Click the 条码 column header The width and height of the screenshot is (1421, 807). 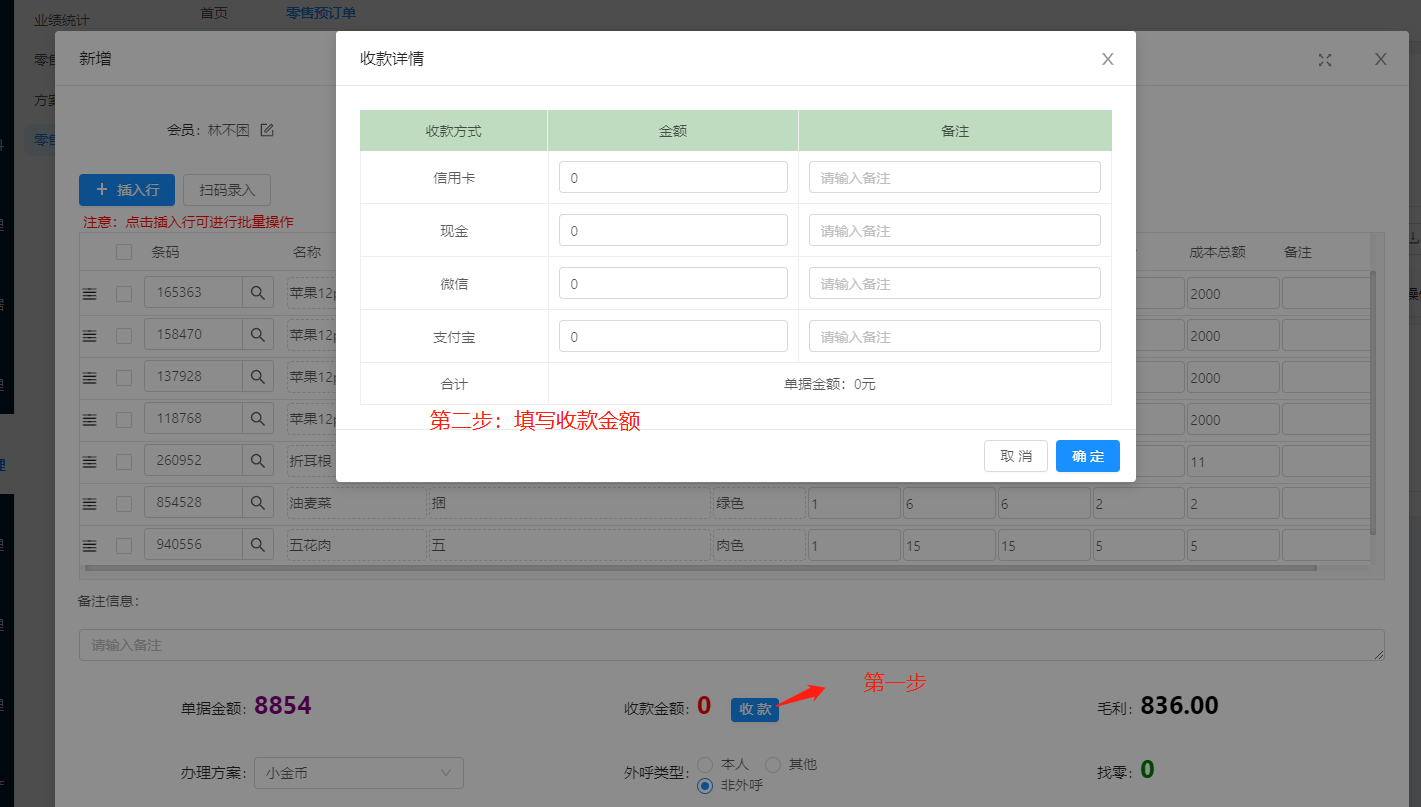click(x=165, y=252)
